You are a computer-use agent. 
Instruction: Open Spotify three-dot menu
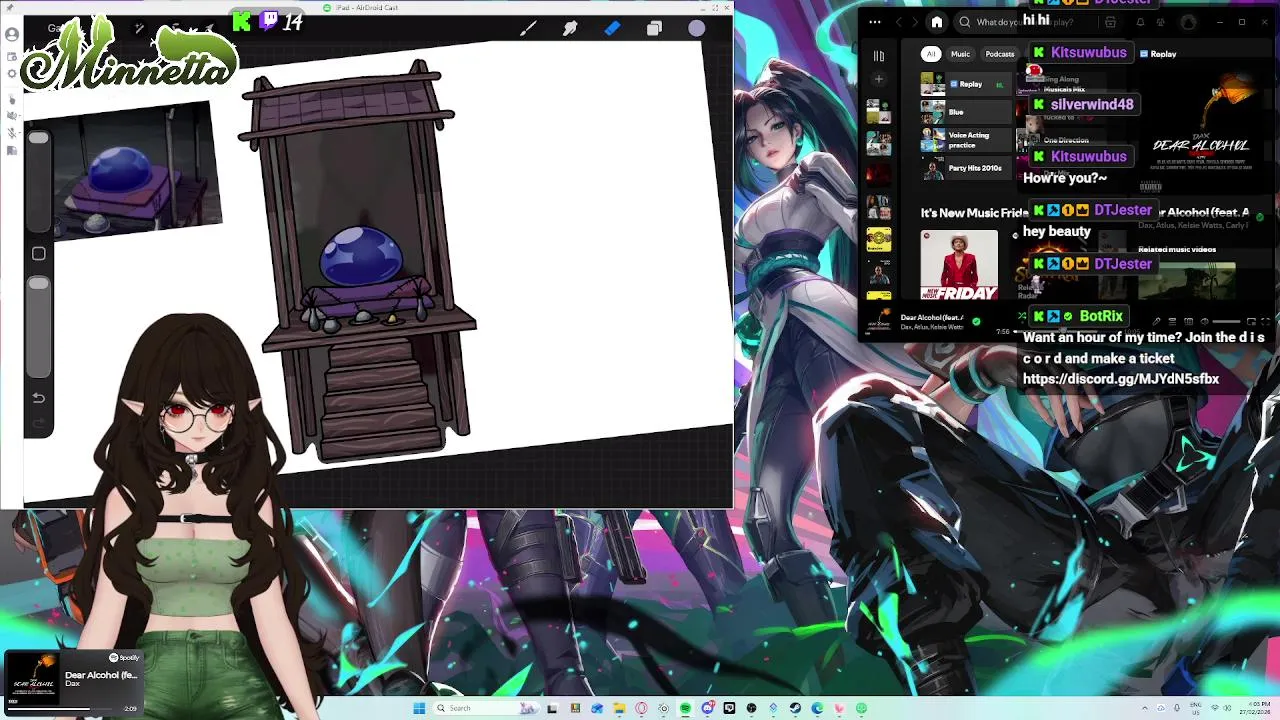point(875,22)
